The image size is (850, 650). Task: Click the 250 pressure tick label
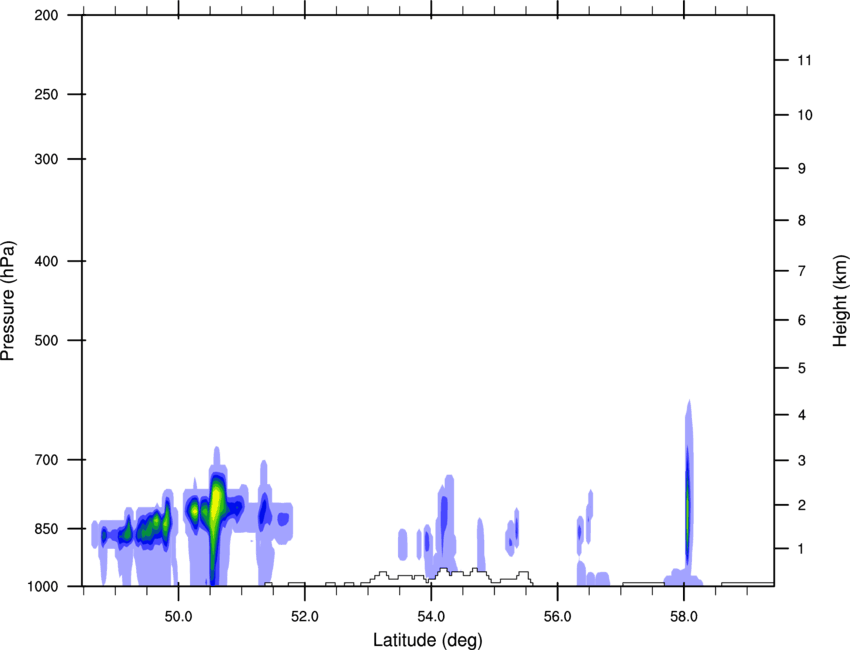click(46, 94)
